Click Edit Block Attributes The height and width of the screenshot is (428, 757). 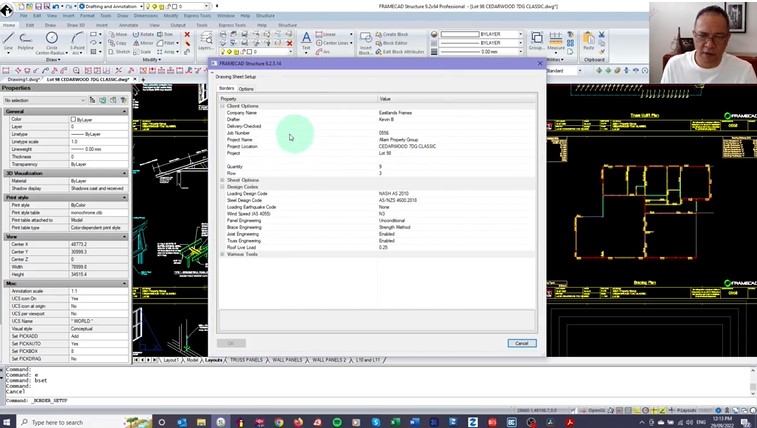(x=400, y=52)
